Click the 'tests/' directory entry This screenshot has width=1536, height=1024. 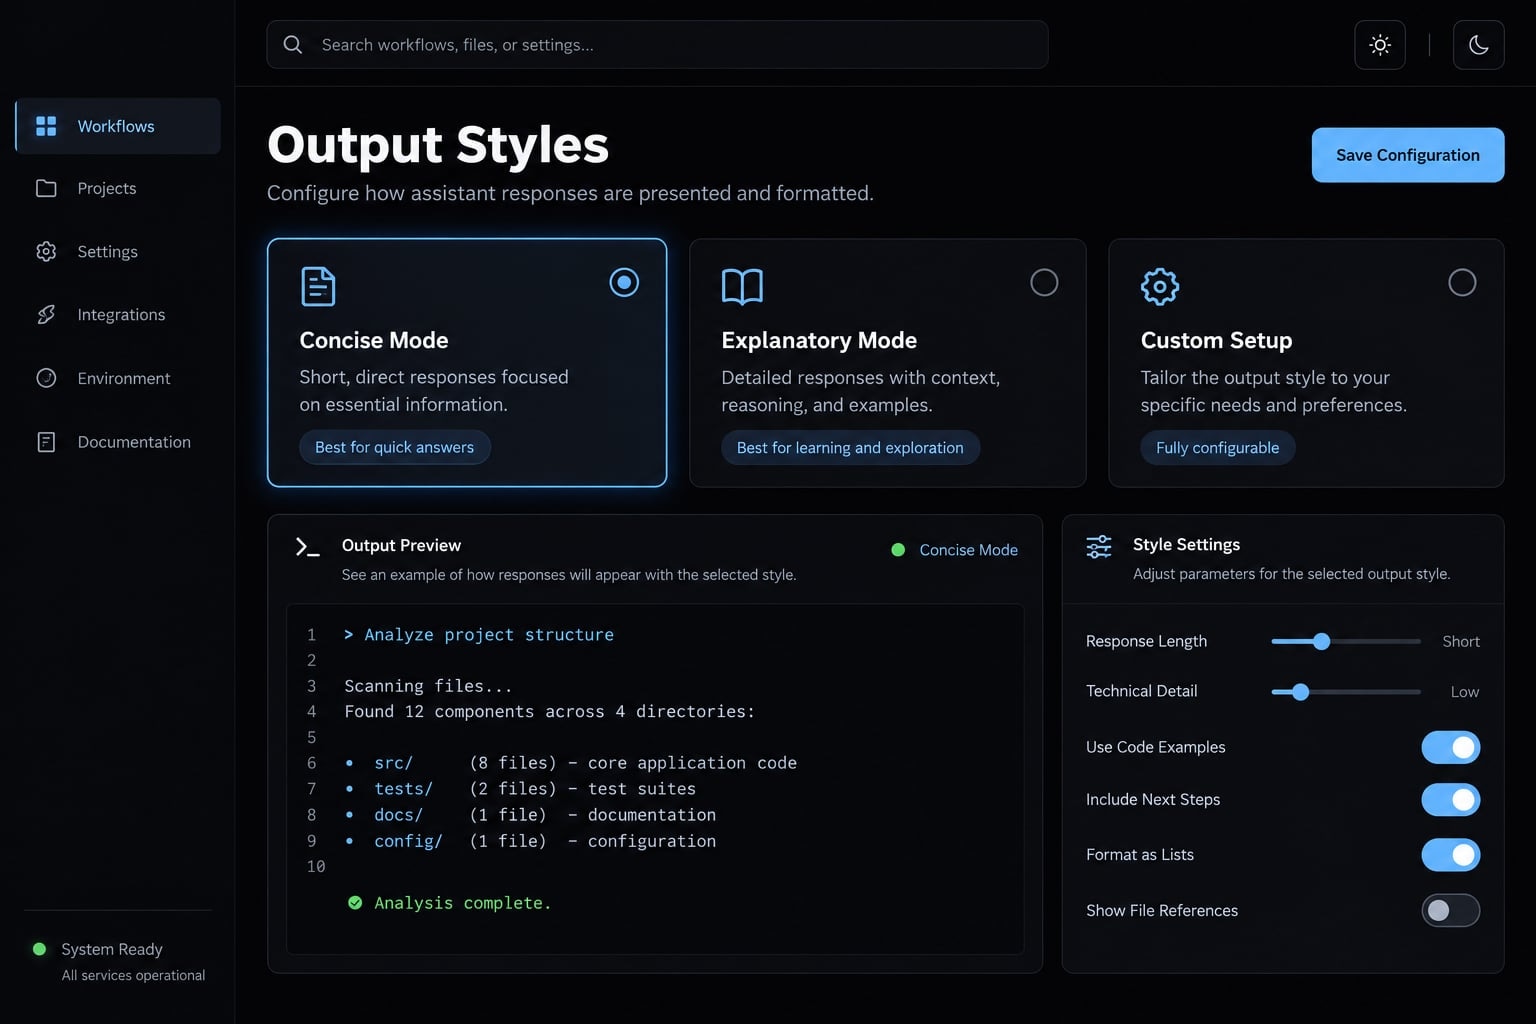pos(520,789)
